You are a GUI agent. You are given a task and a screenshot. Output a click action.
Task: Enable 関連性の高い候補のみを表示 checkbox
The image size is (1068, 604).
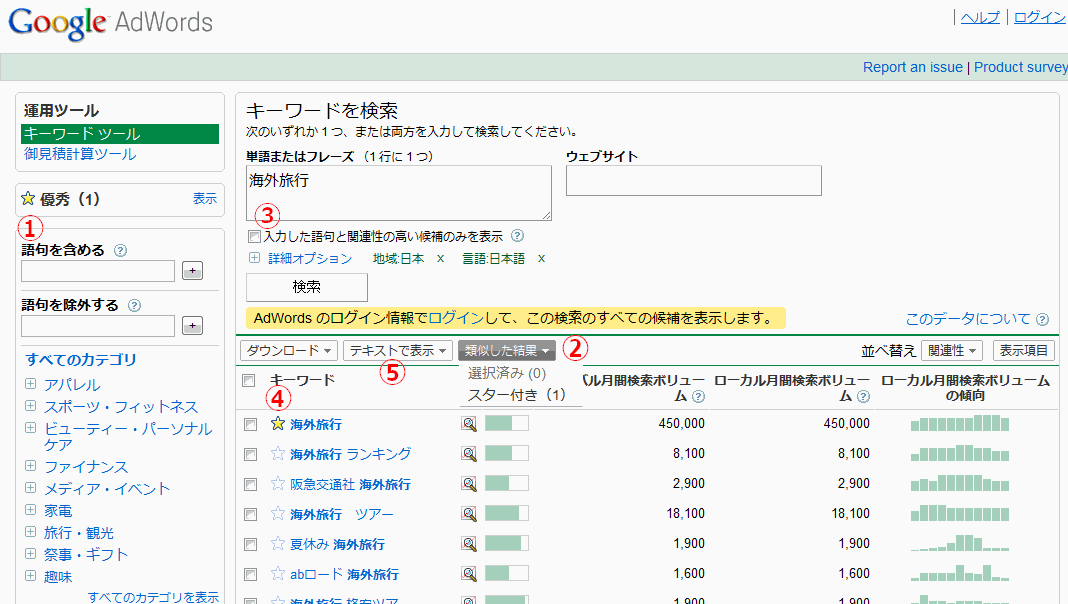click(x=254, y=237)
